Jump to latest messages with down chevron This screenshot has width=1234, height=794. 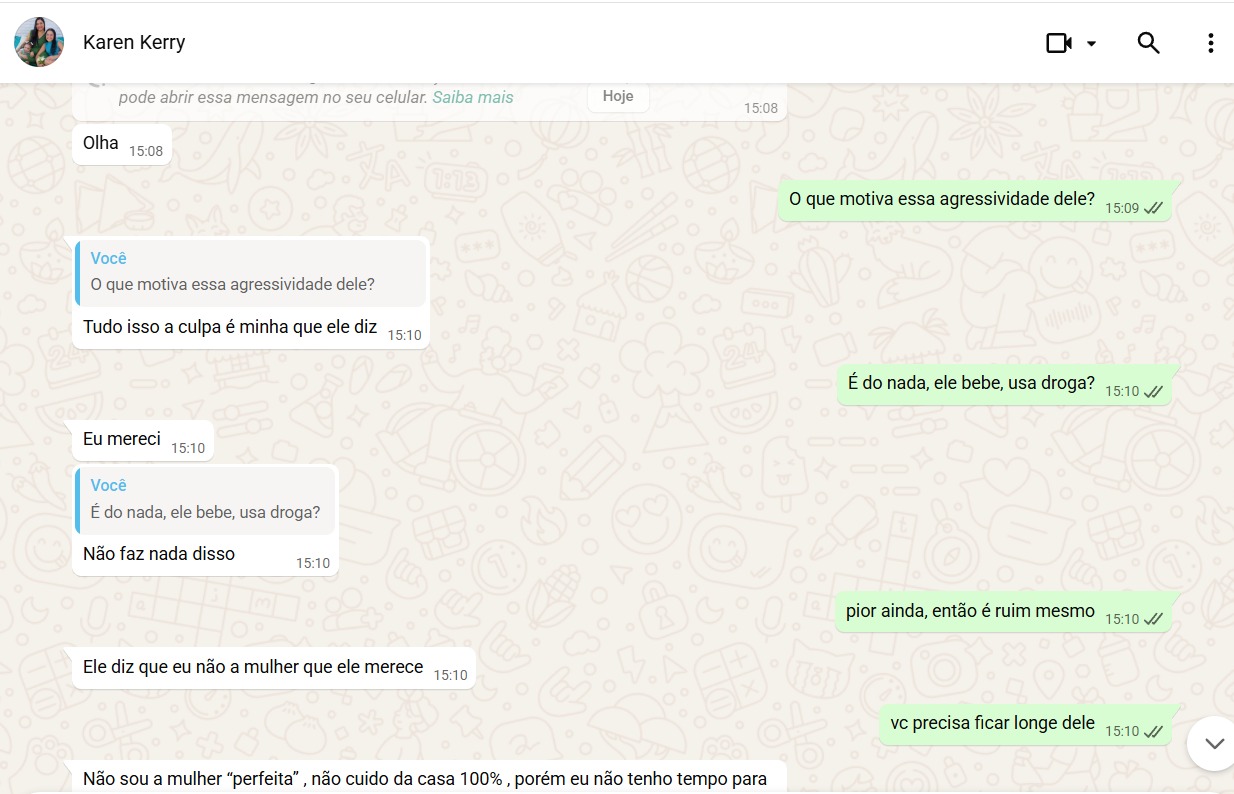tap(1214, 743)
